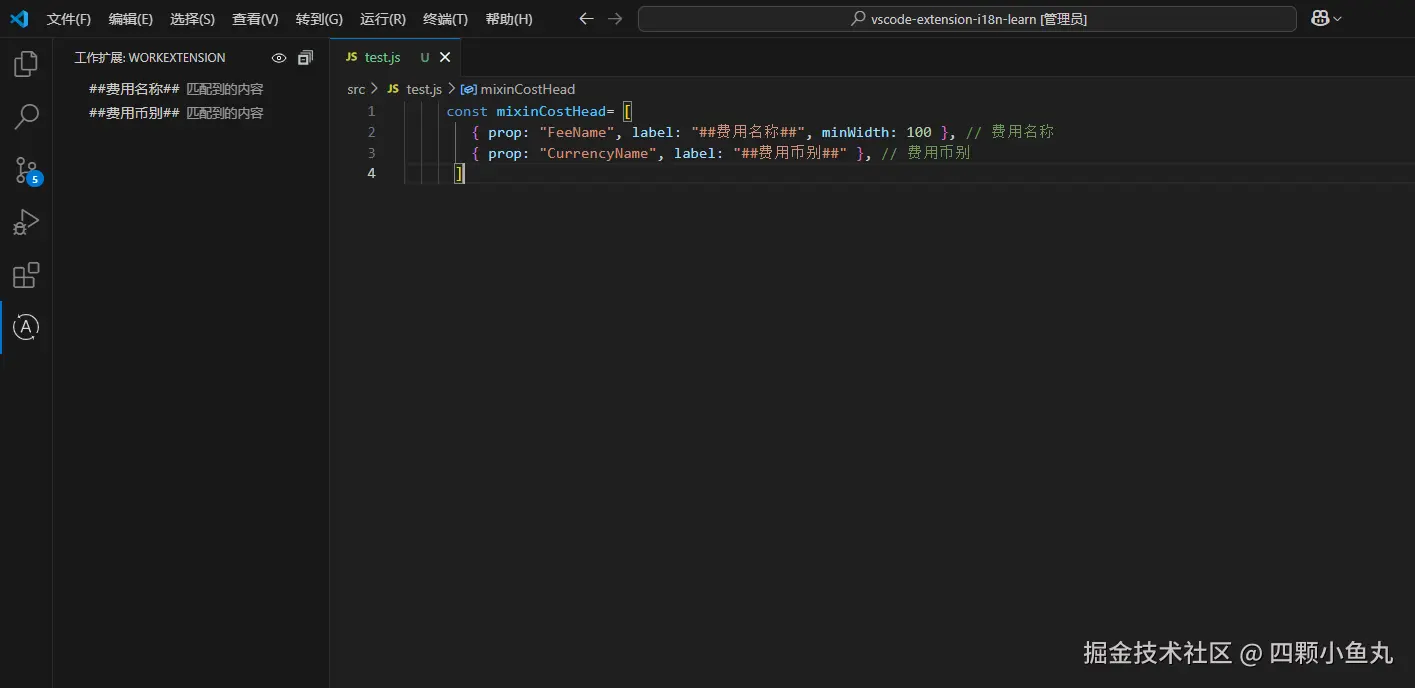Click line number 1 in gutter

pyautogui.click(x=371, y=111)
